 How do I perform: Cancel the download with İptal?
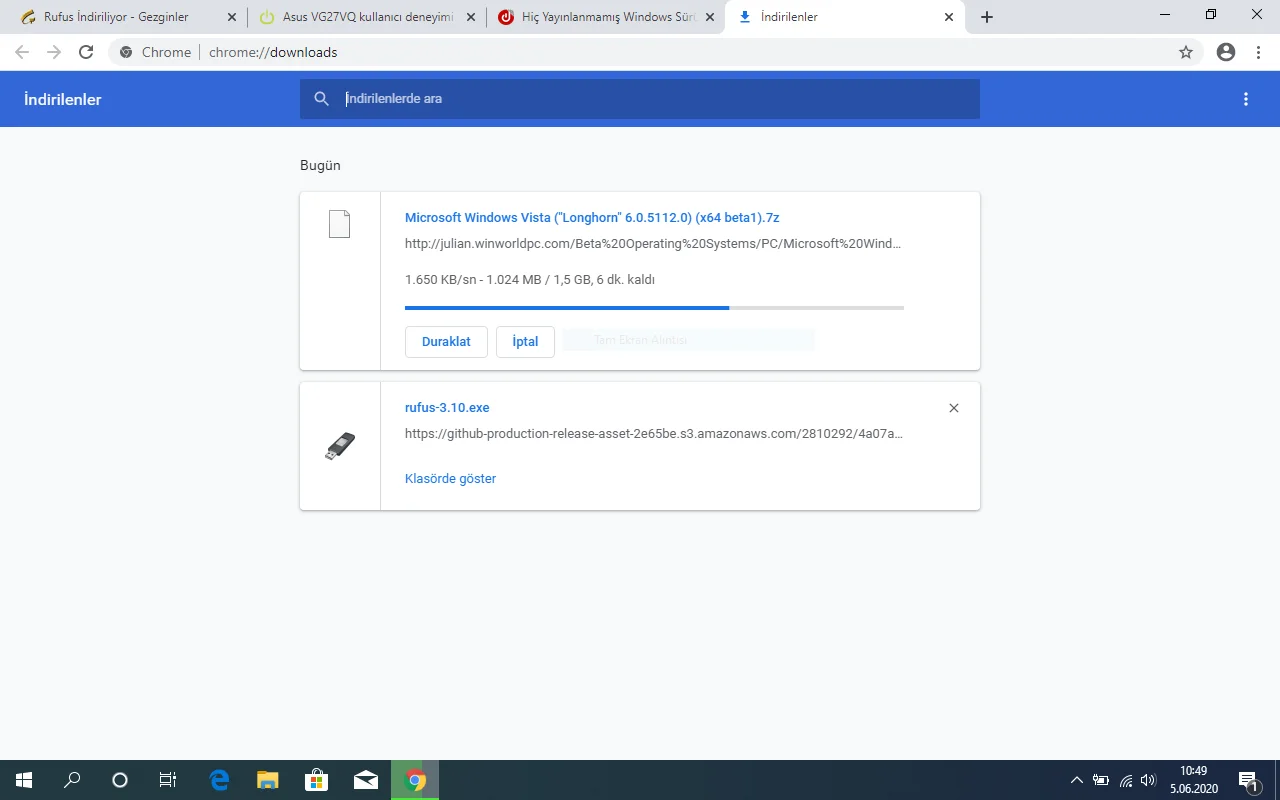tap(525, 341)
